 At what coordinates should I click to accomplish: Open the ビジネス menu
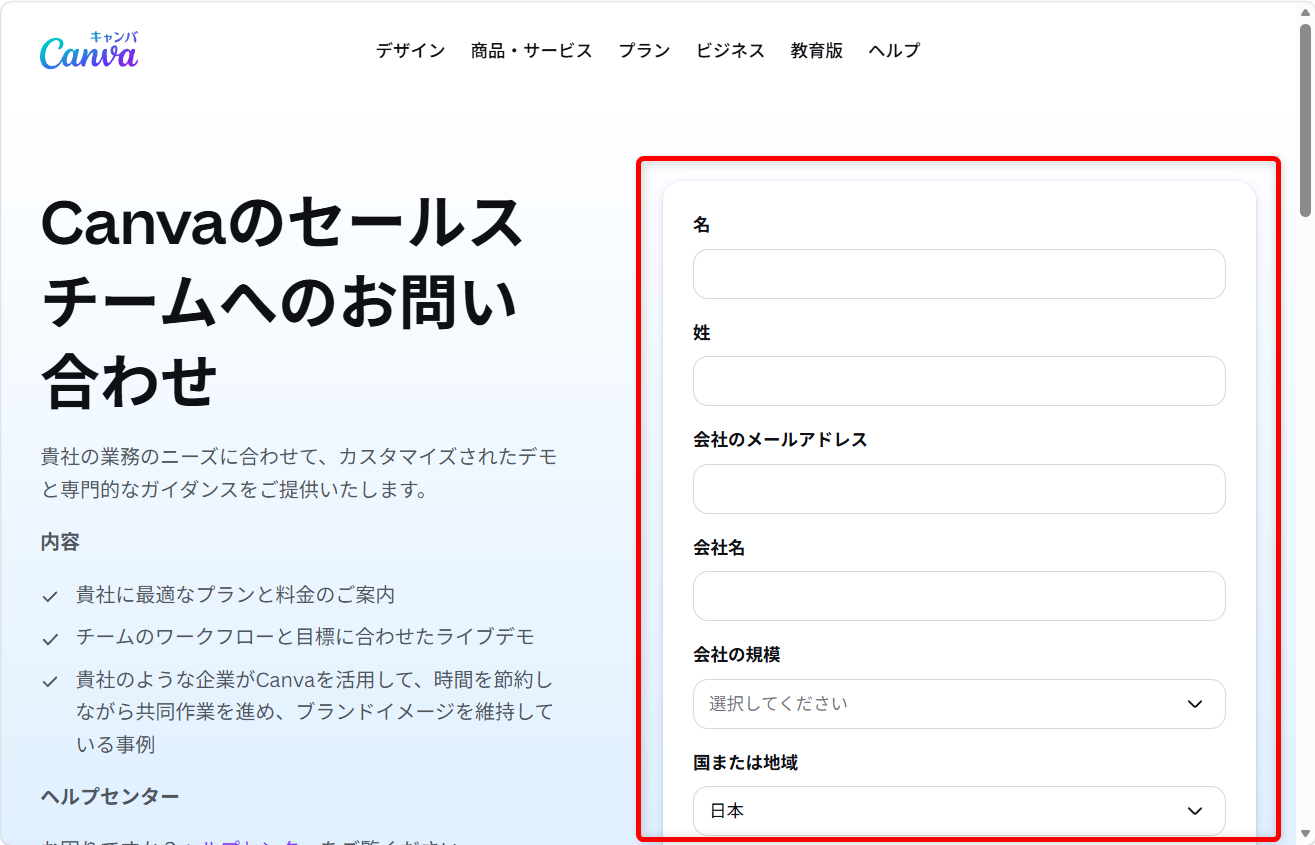[x=730, y=50]
